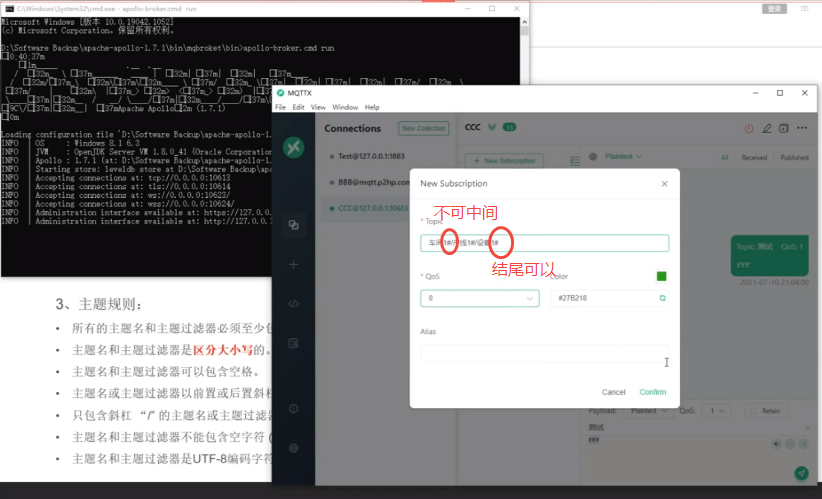Open the Help menu in MQTTX
The image size is (822, 499).
point(372,107)
